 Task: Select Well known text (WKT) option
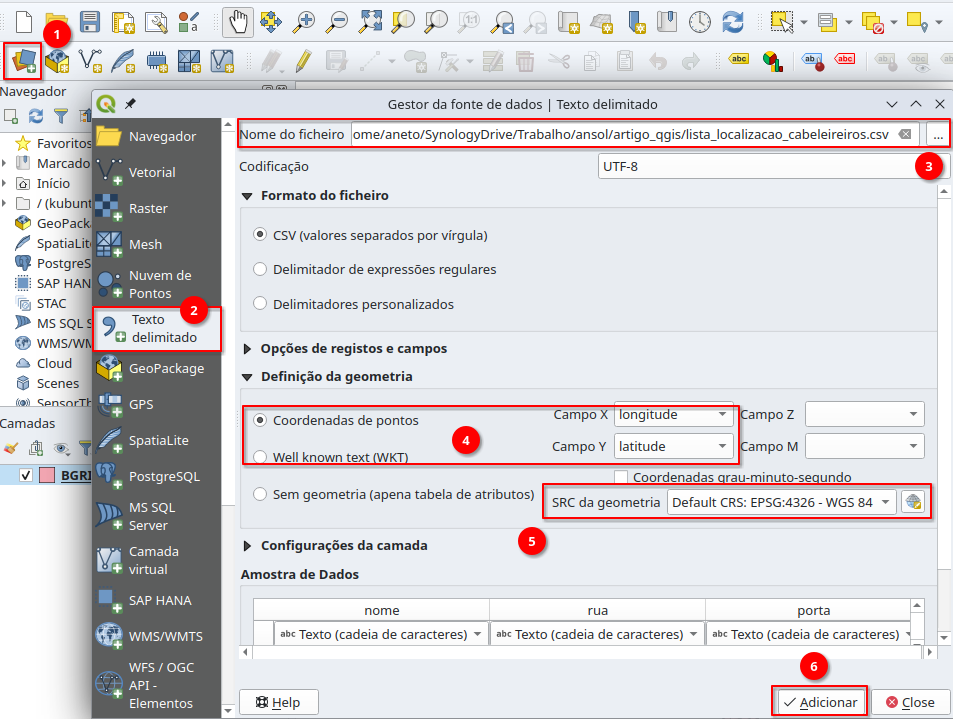coord(260,457)
